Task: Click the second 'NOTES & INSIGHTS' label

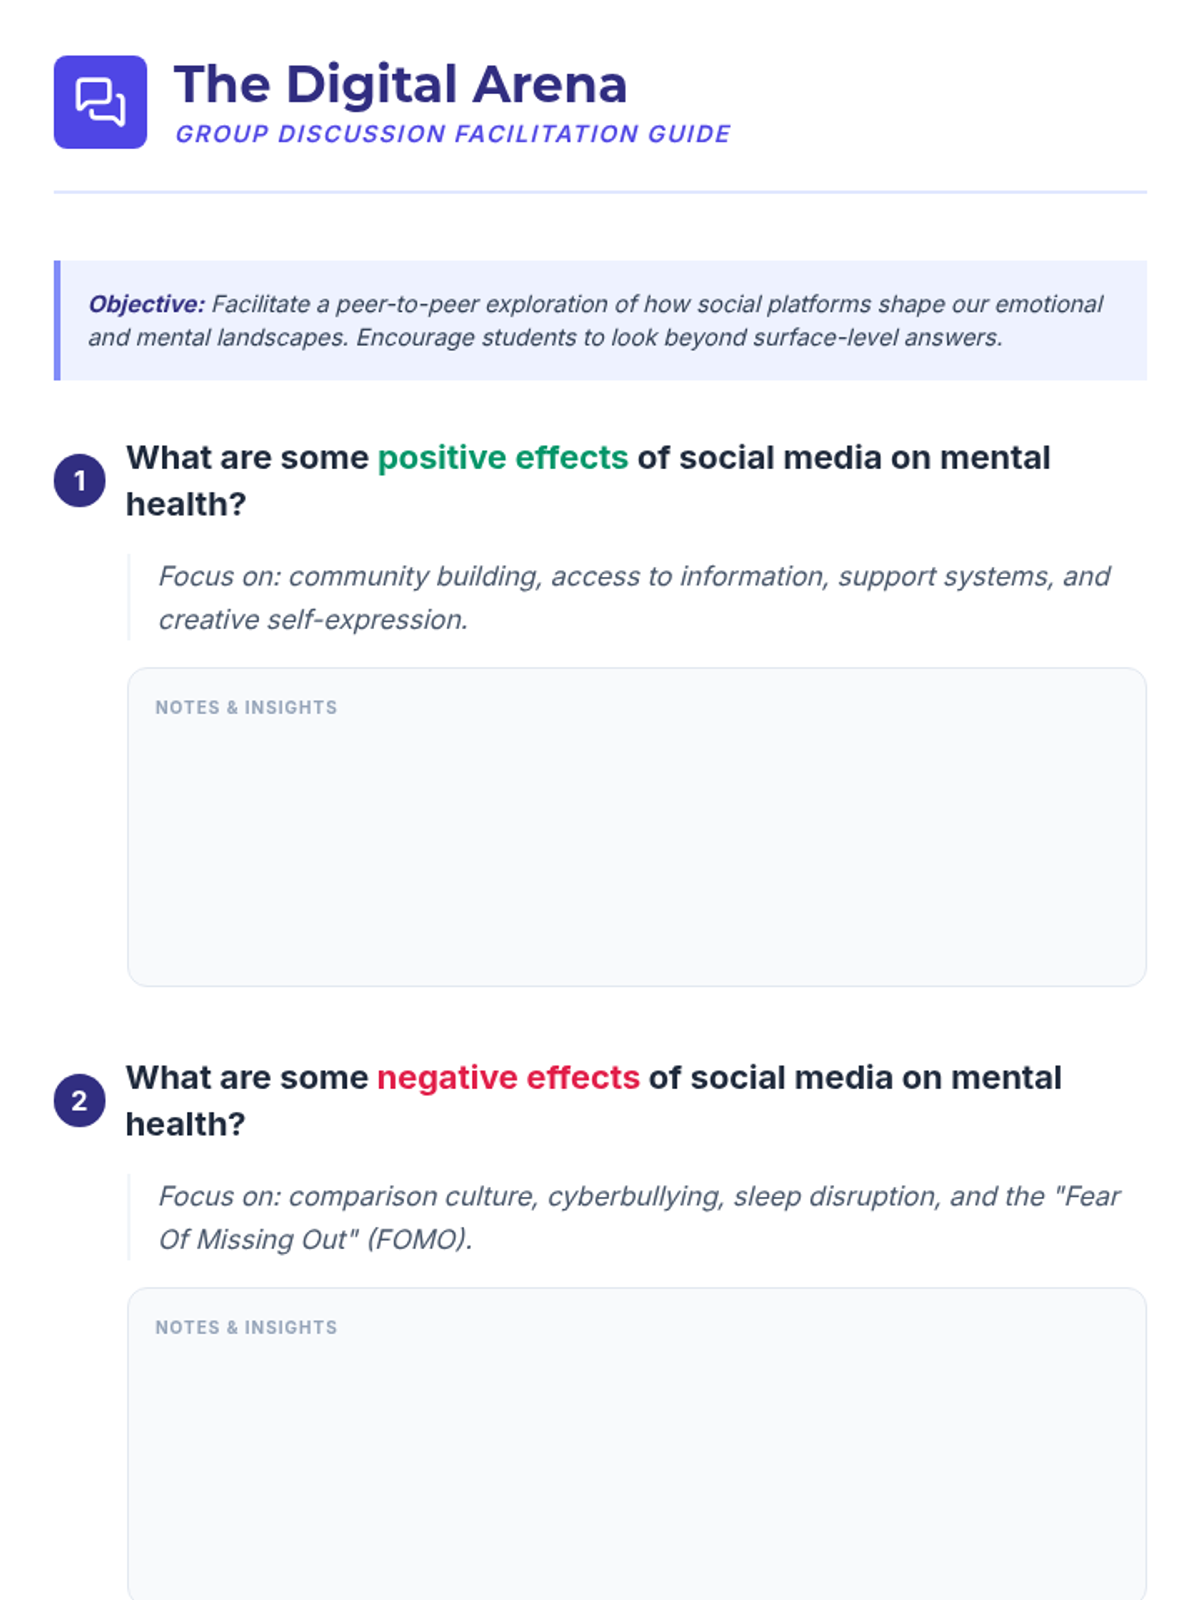Action: (x=246, y=1328)
